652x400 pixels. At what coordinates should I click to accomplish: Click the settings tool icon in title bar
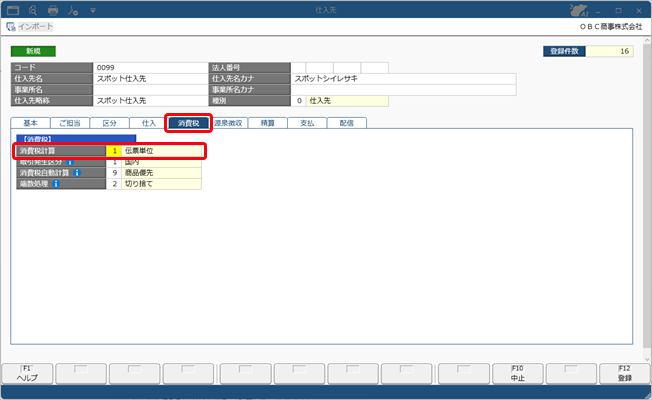(73, 10)
